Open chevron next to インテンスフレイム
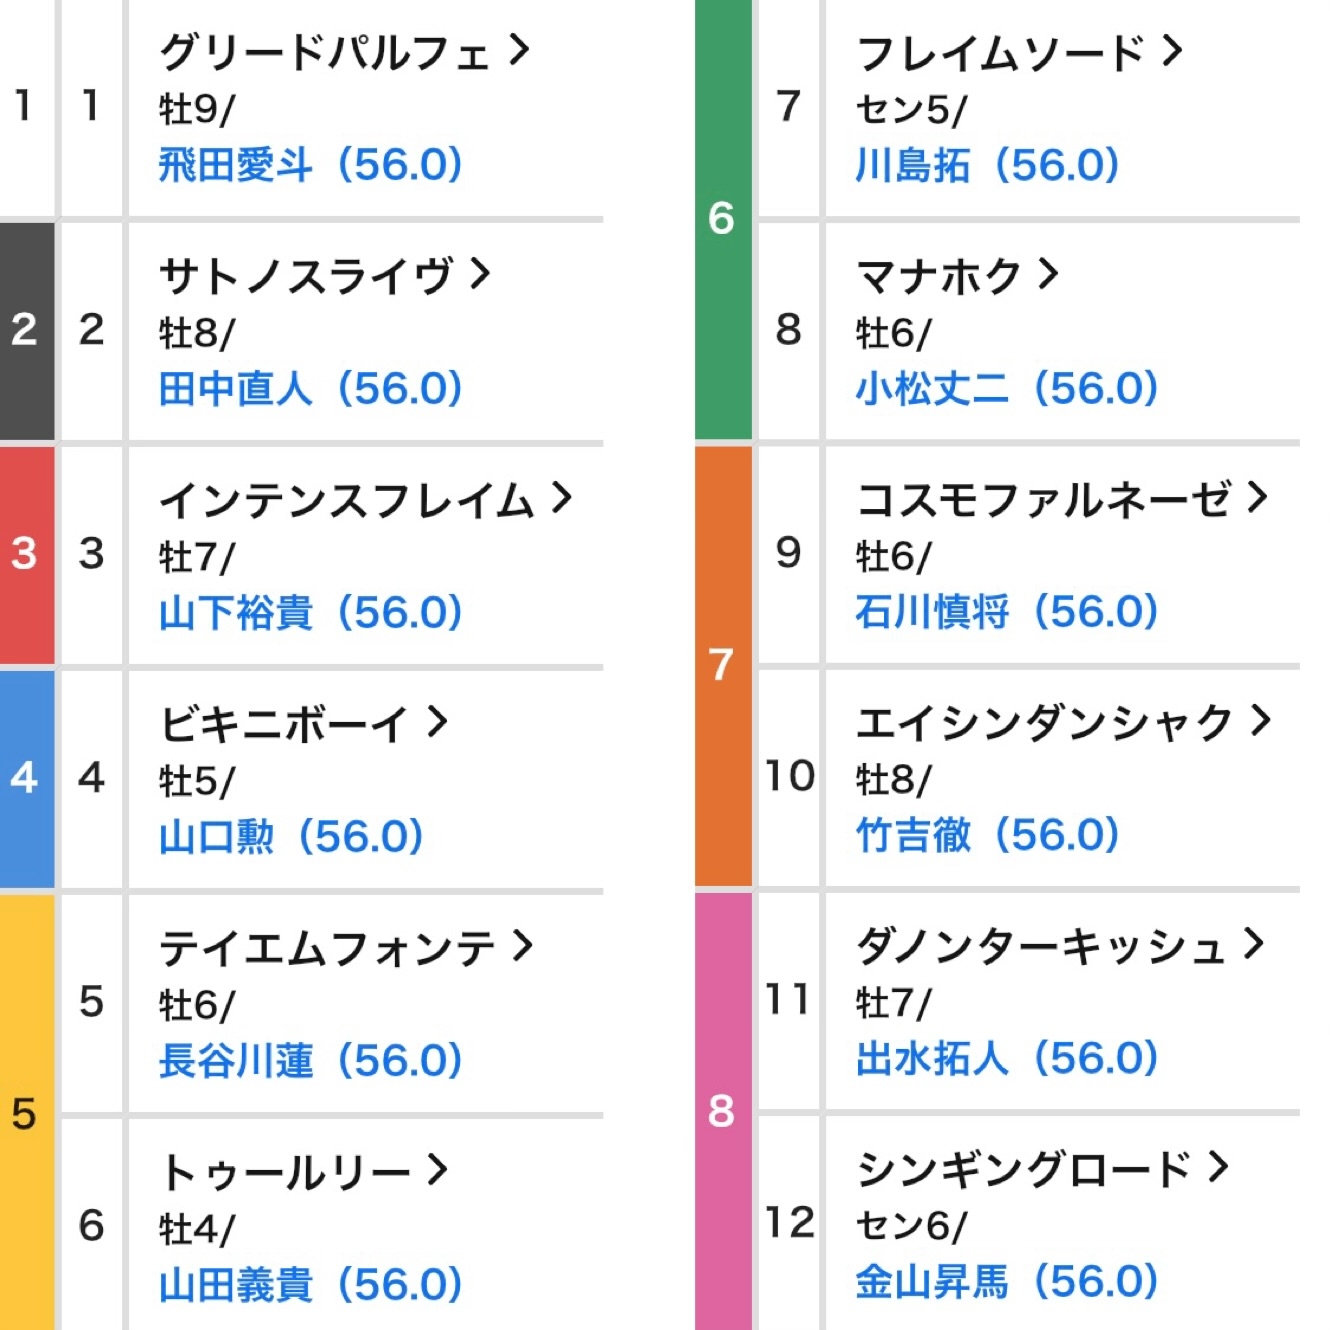This screenshot has height=1330, width=1330. click(561, 497)
